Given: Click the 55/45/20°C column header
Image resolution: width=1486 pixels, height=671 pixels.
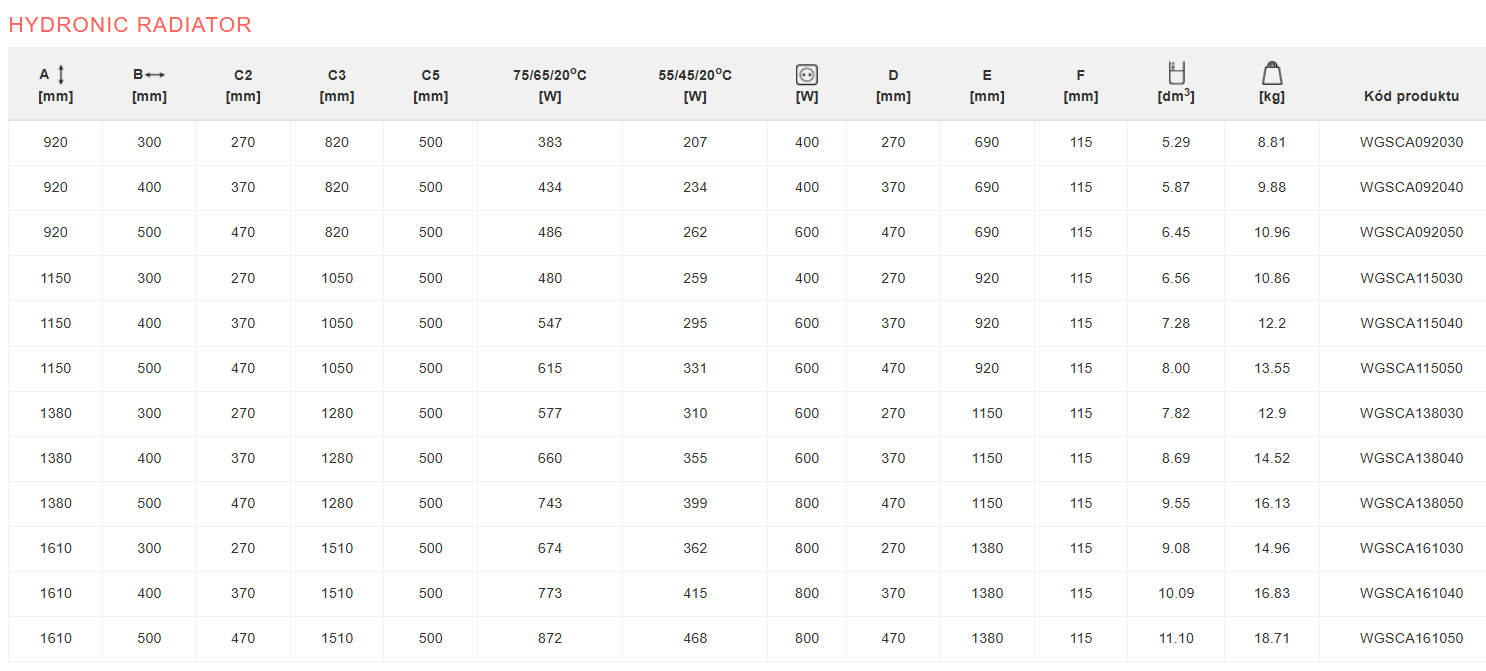Looking at the screenshot, I should click(695, 85).
